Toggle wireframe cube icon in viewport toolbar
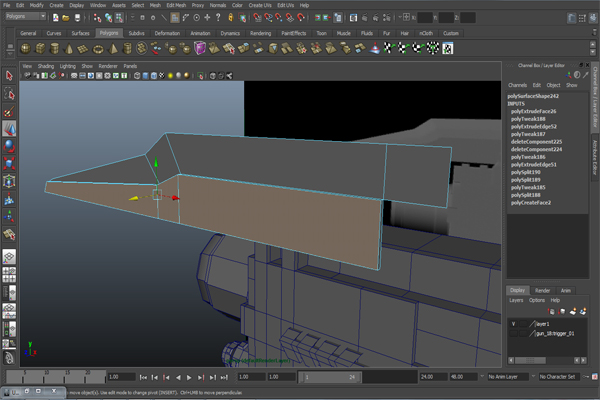 (x=137, y=76)
